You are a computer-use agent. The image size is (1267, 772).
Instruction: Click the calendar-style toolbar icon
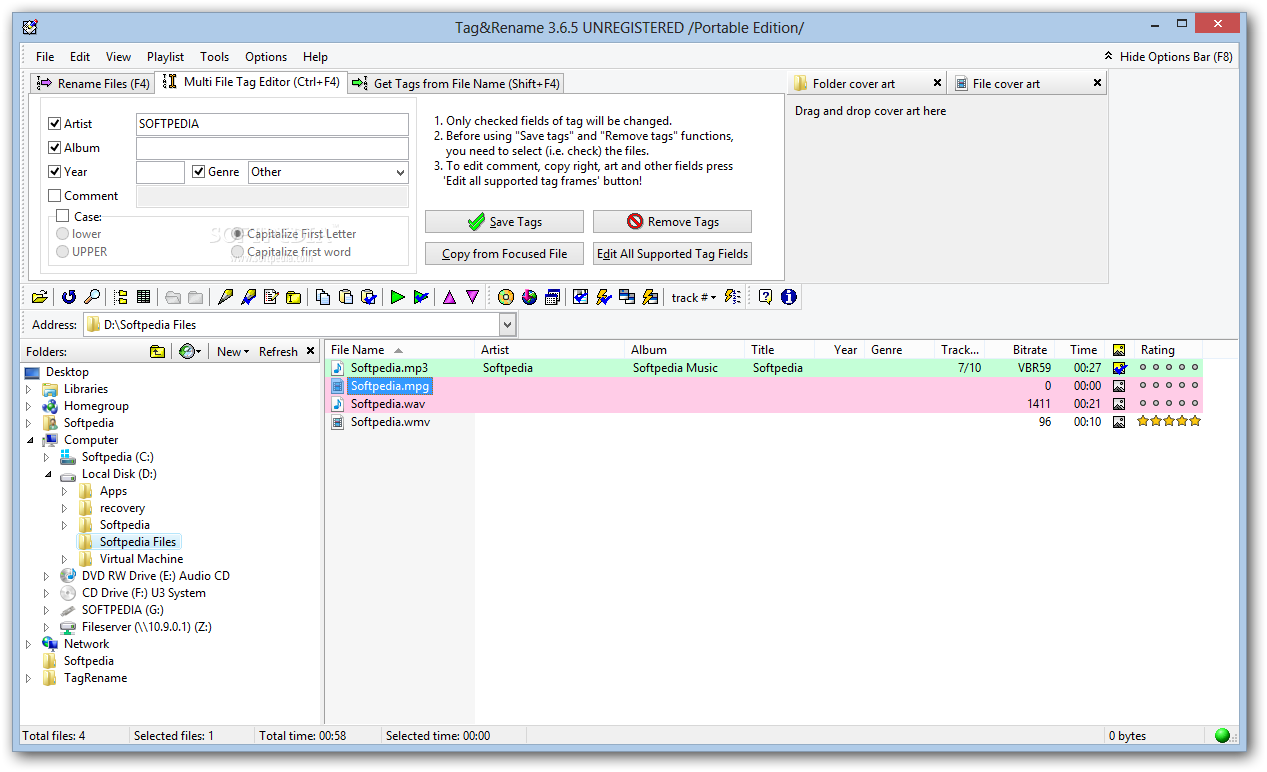(x=552, y=297)
